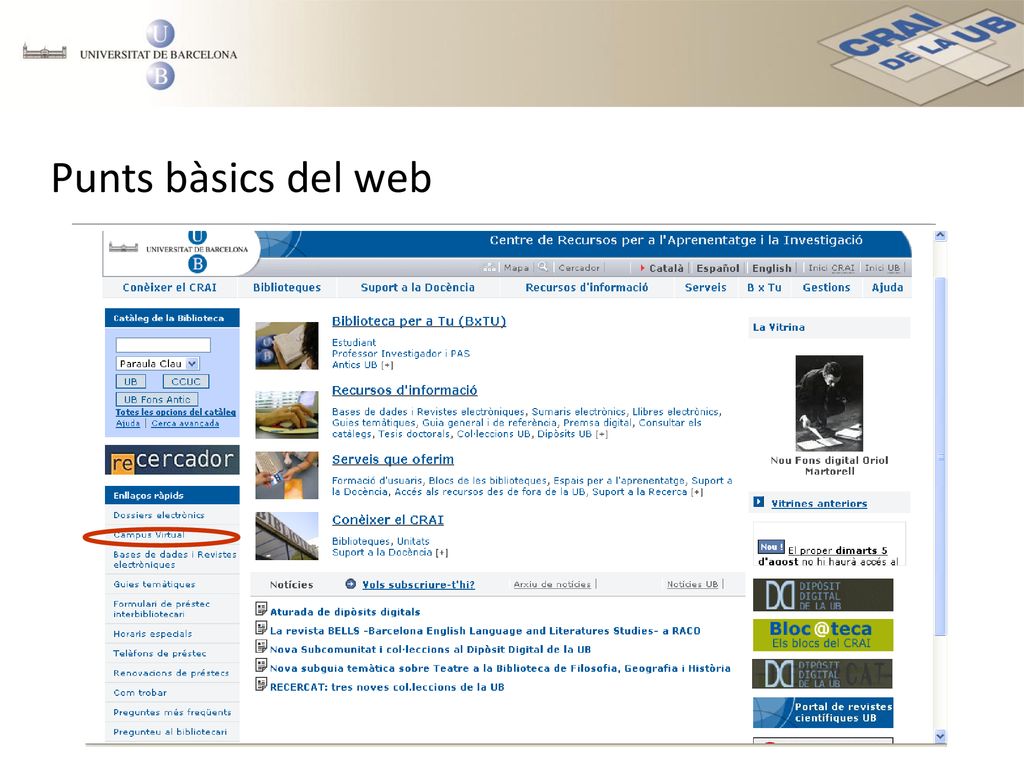
Task: Open Dossiers electrònics quick link
Action: pyautogui.click(x=159, y=515)
